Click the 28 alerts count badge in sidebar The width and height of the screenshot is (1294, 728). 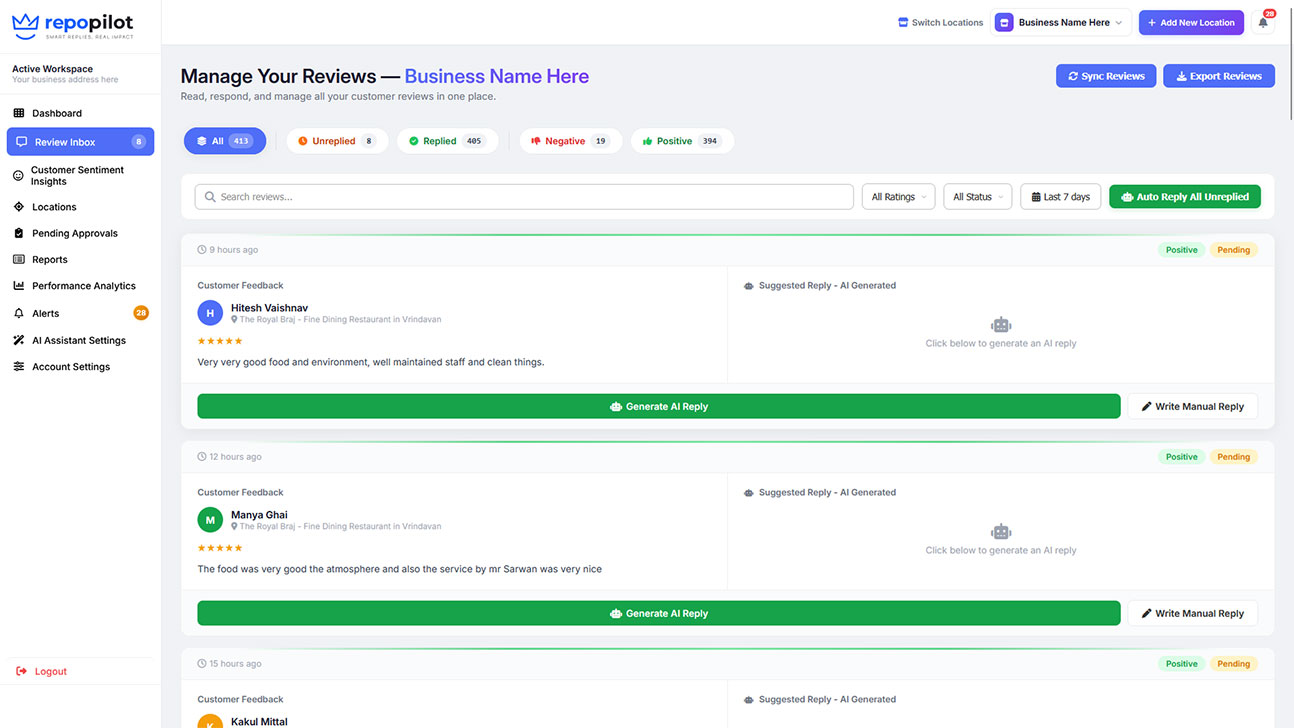[x=141, y=313]
